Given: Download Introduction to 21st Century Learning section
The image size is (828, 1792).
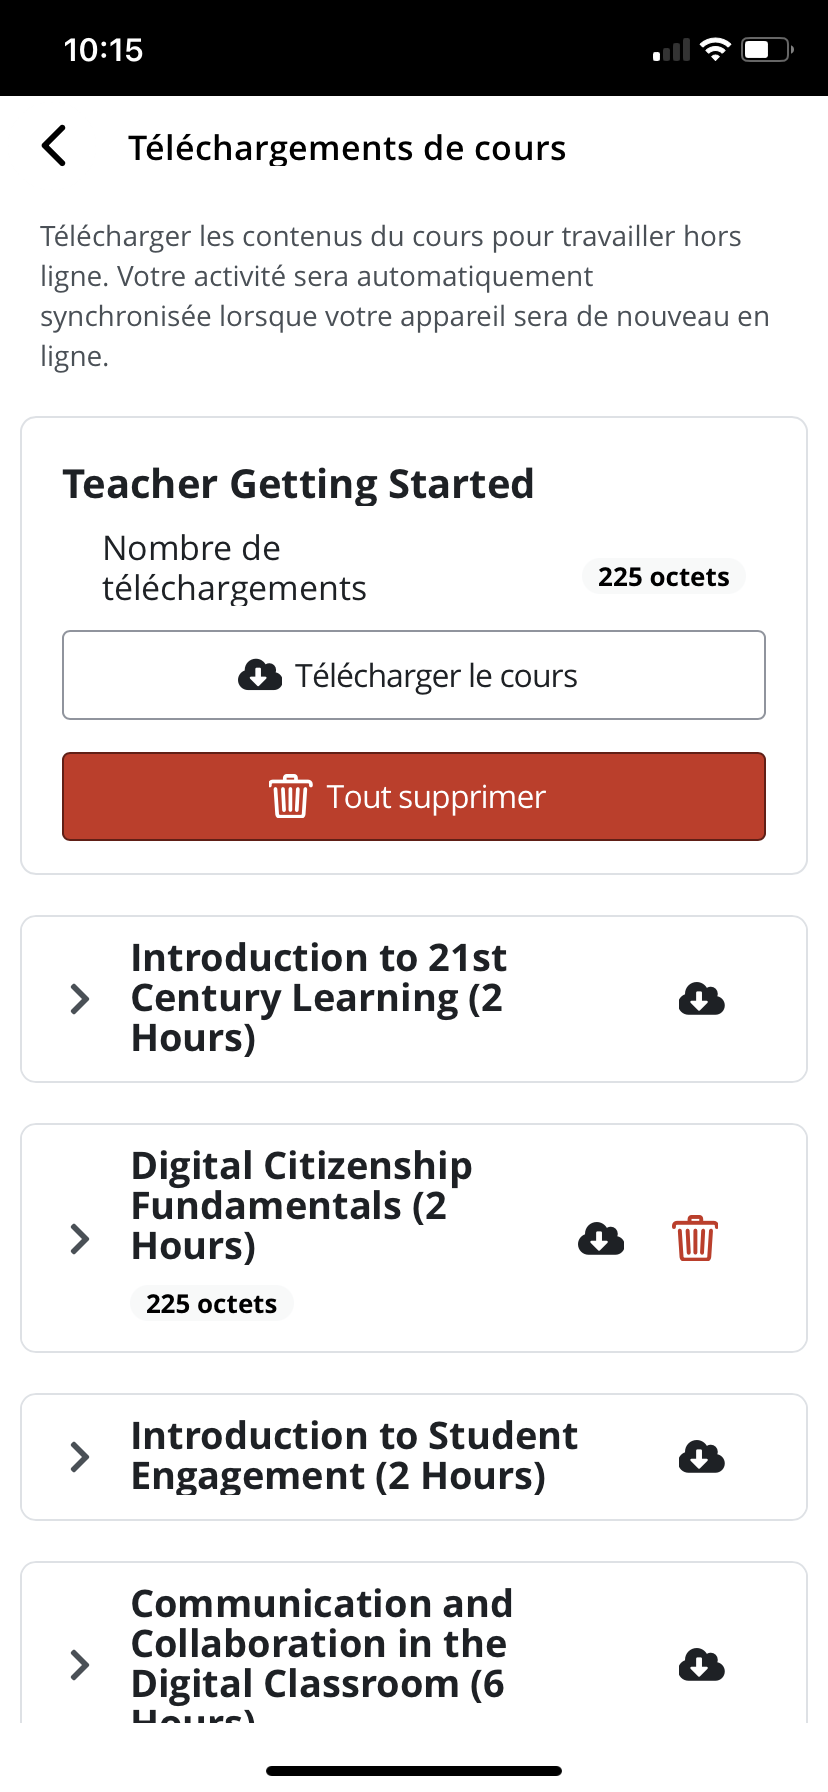Looking at the screenshot, I should click(x=701, y=999).
